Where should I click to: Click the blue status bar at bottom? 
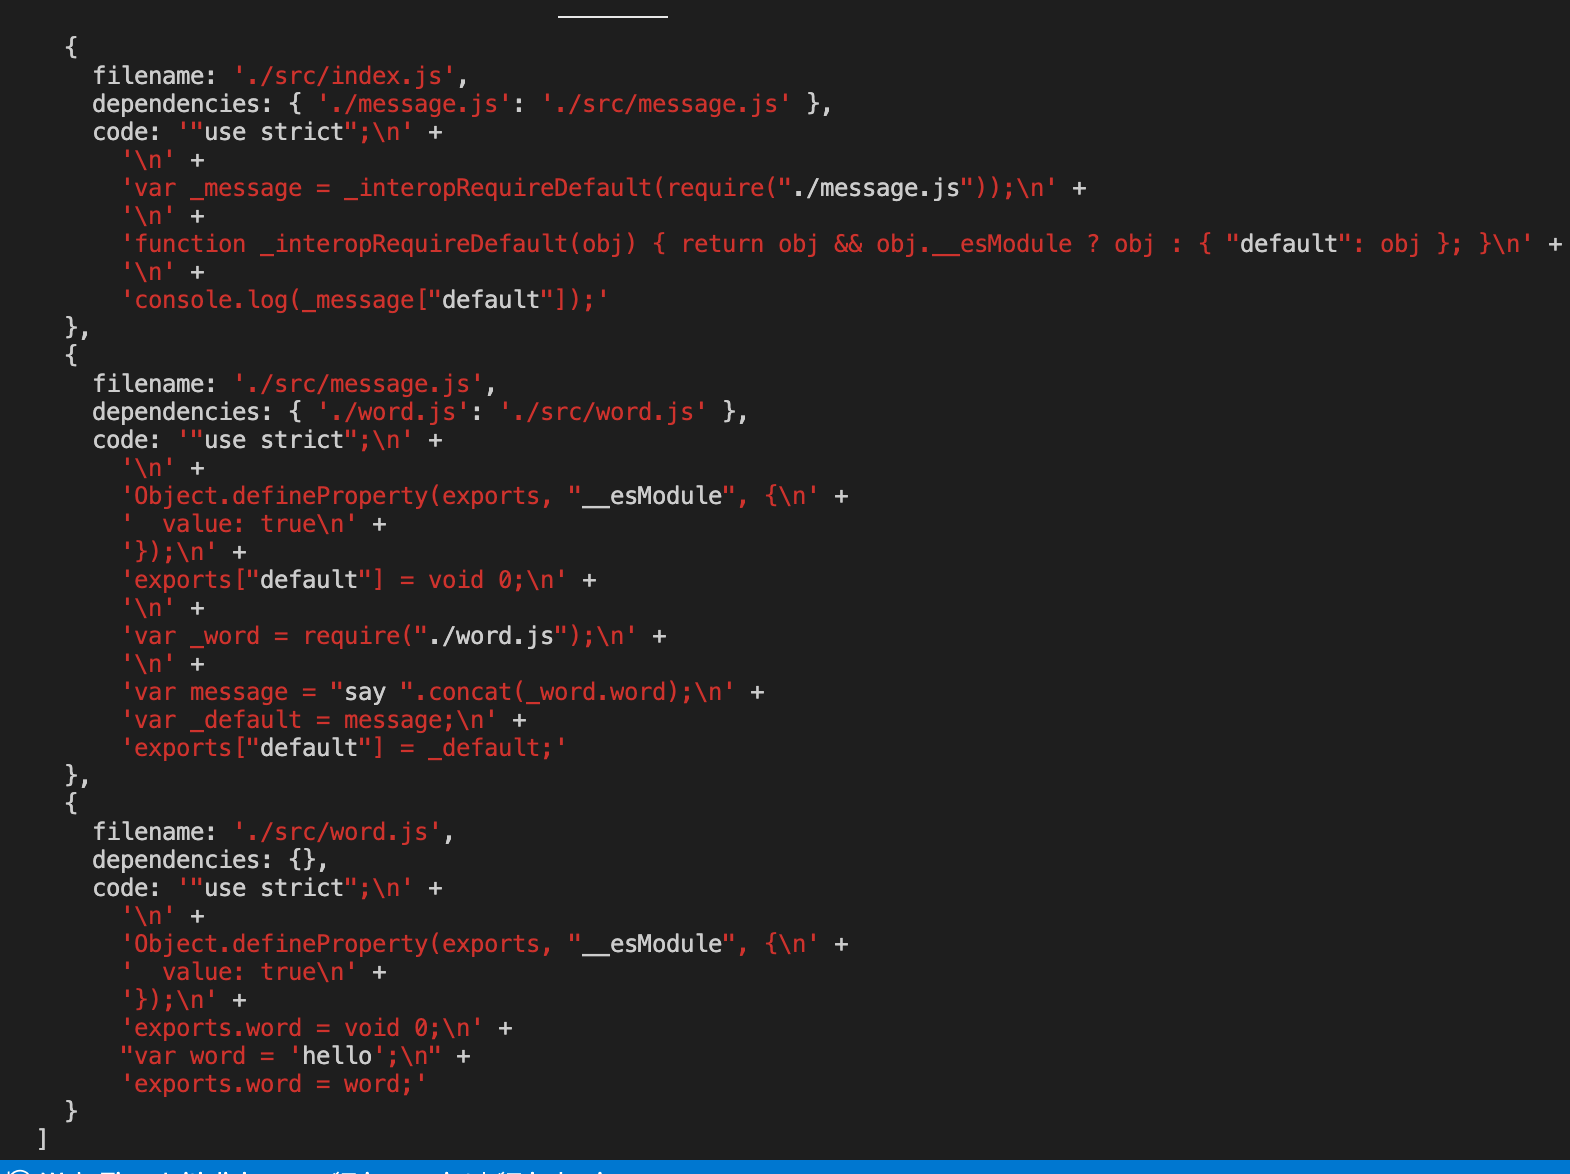coord(785,1167)
